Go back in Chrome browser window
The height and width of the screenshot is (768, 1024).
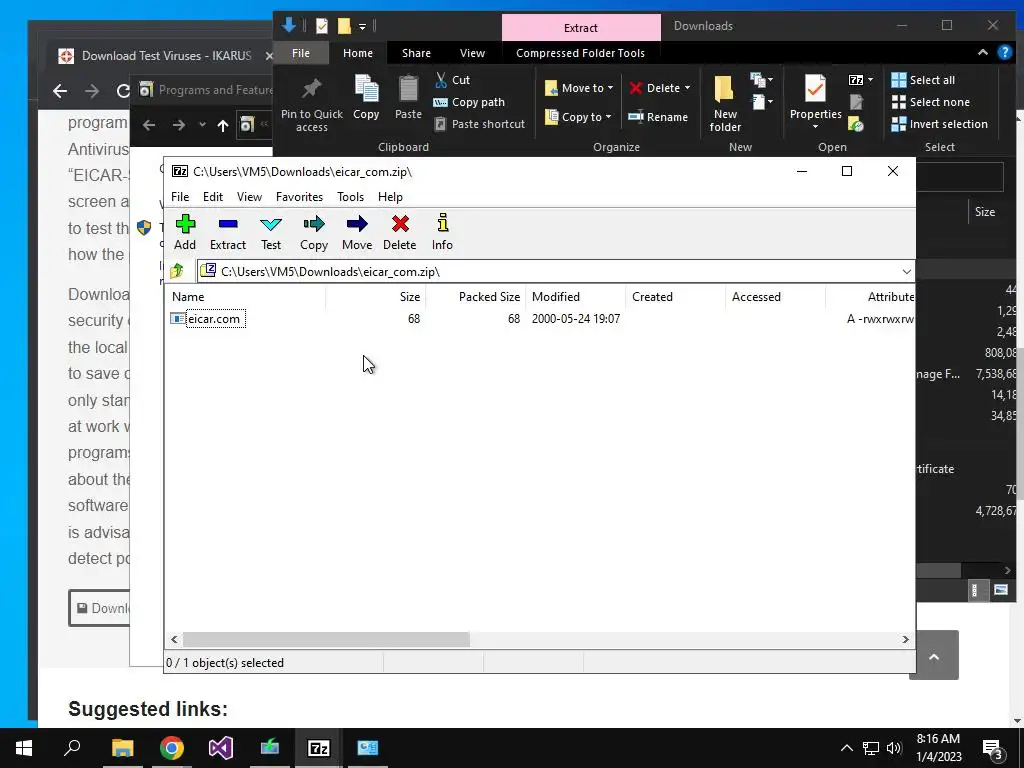(x=60, y=91)
